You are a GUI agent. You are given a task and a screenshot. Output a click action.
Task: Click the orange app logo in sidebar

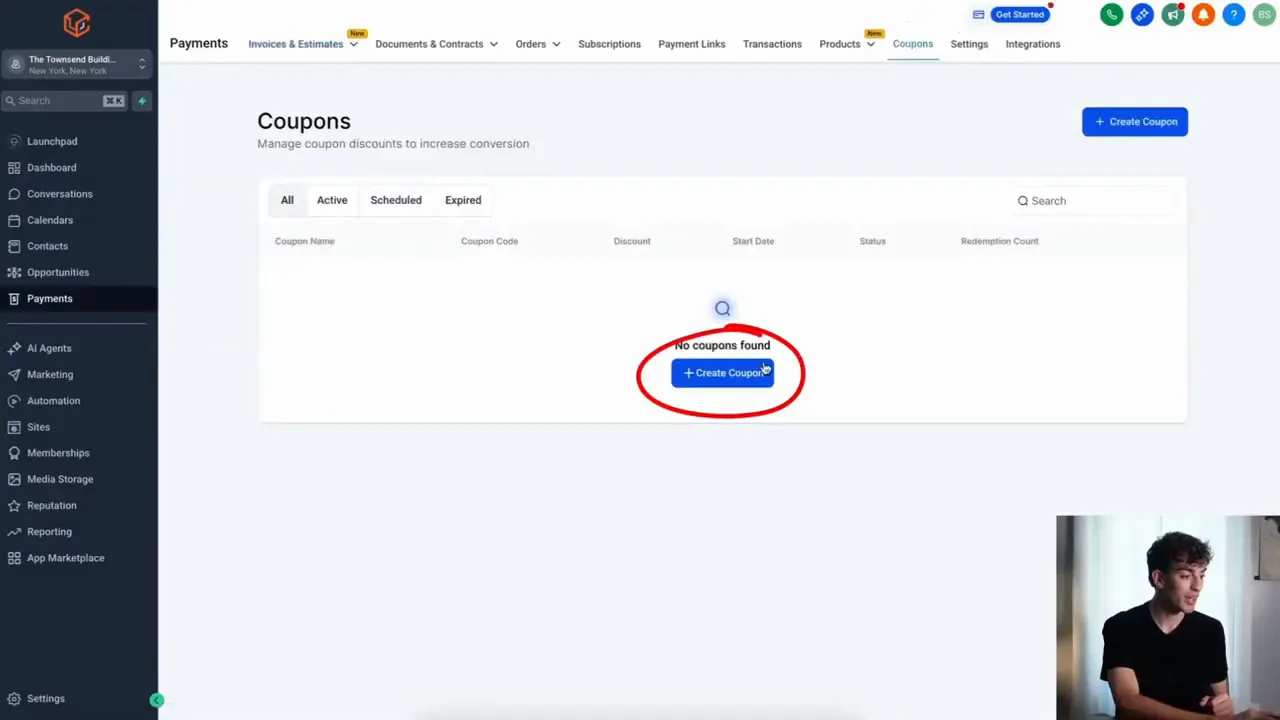click(x=77, y=22)
